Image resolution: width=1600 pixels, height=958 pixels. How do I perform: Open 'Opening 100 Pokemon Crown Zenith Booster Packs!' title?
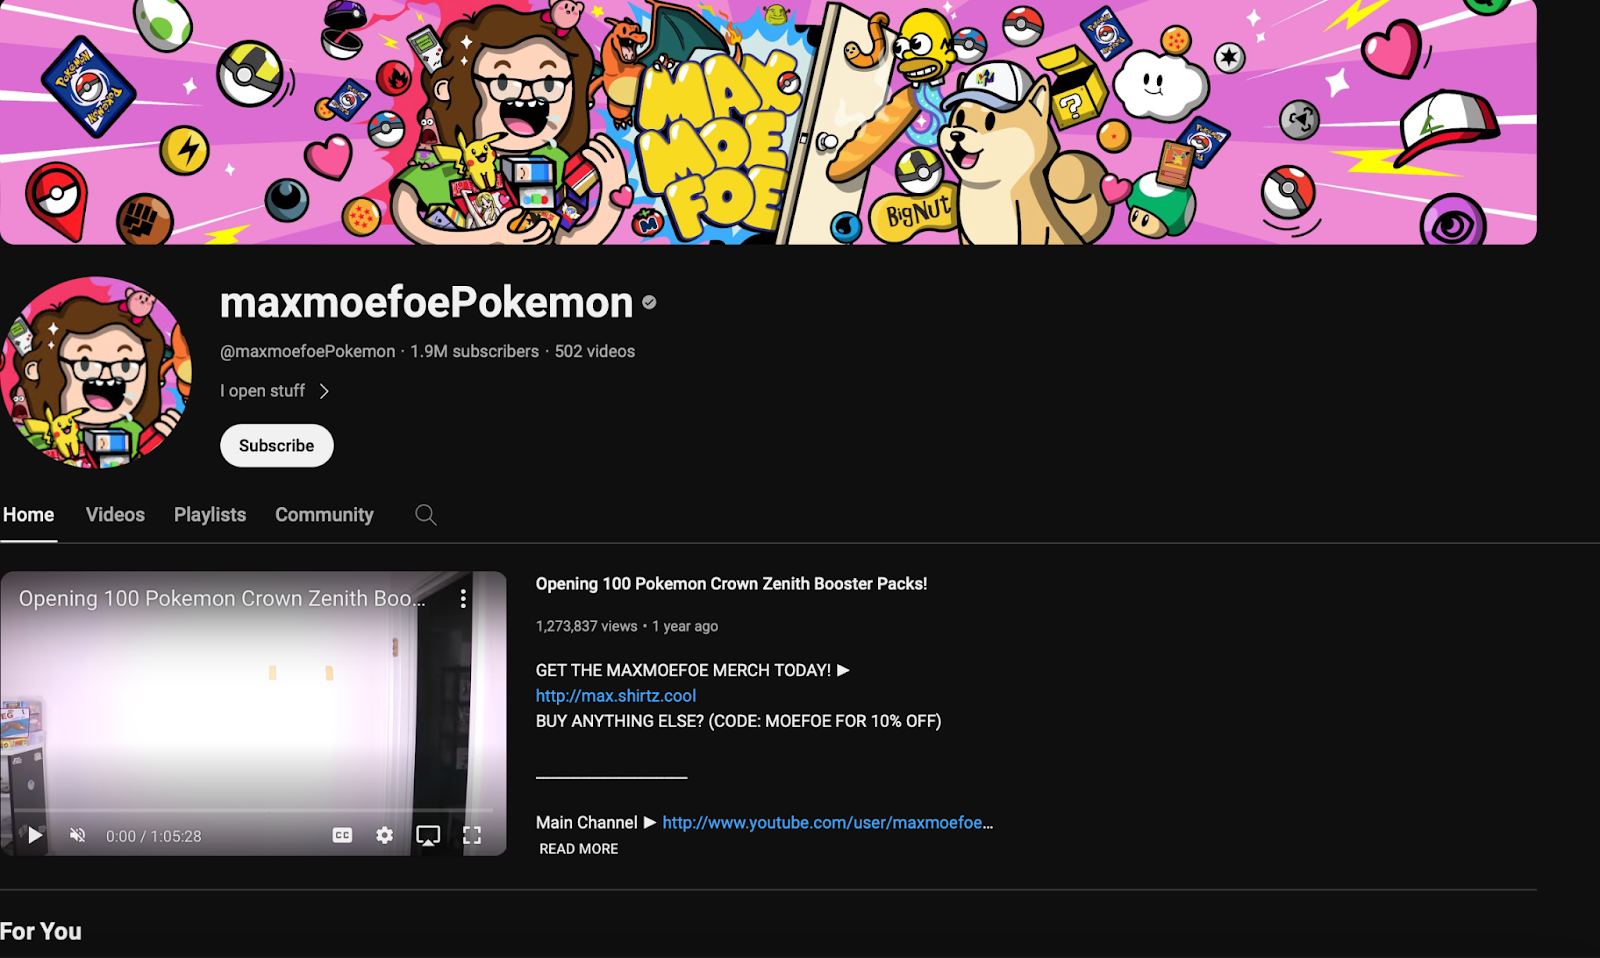[x=731, y=584]
